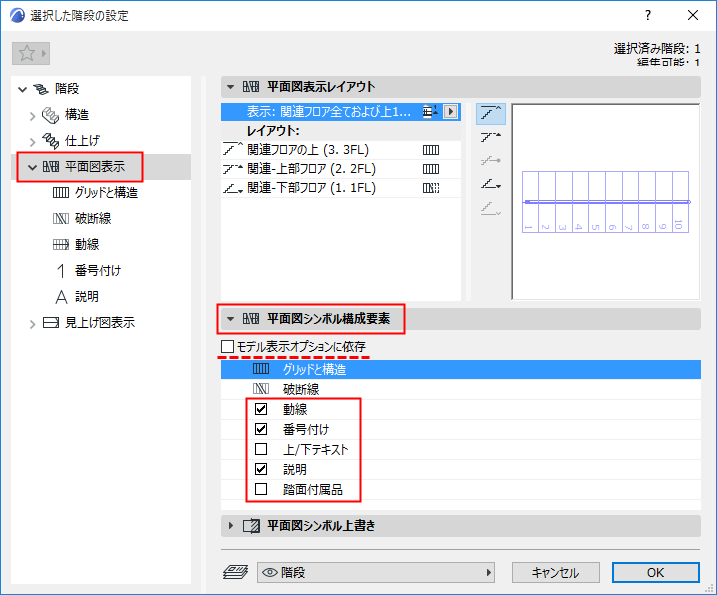Select 見上げ図表示 in the settings tree
The image size is (717, 595).
tap(100, 323)
